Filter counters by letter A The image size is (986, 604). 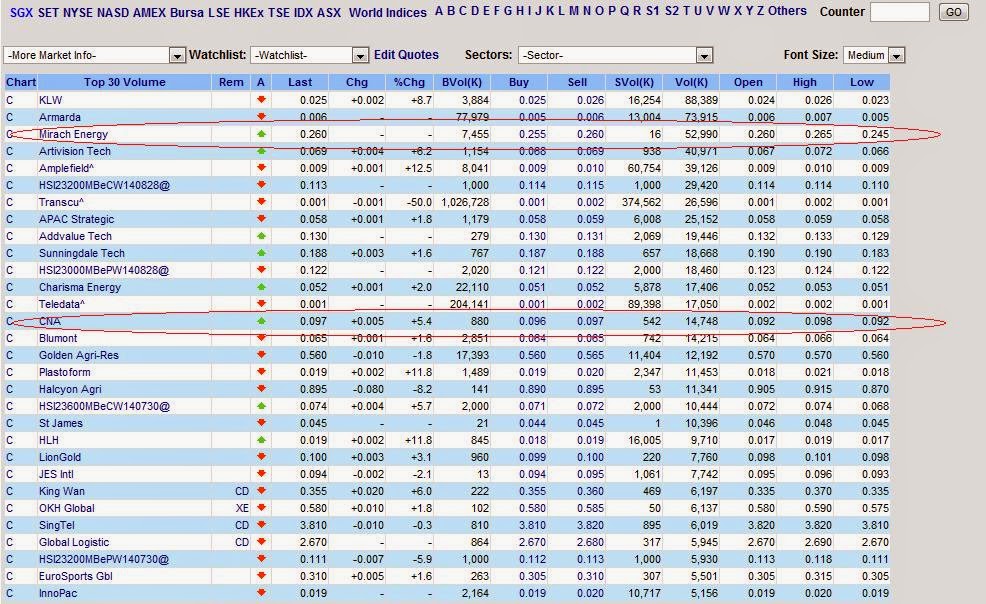(439, 11)
